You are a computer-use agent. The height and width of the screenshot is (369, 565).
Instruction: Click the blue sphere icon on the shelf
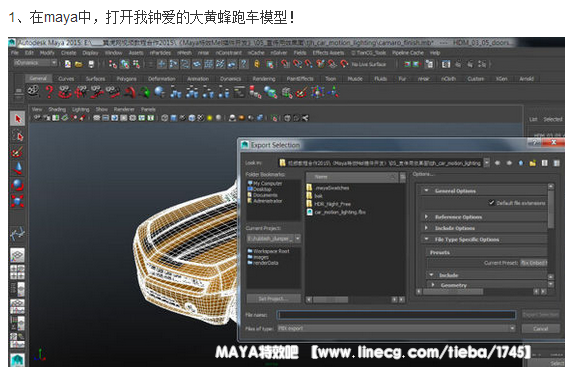click(x=159, y=92)
